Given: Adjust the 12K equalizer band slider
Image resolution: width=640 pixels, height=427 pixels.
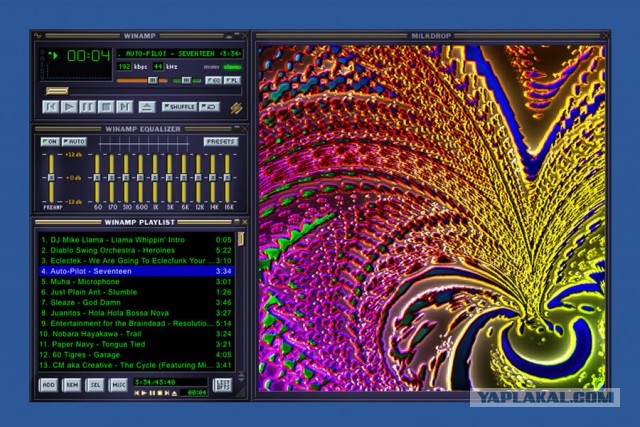Looking at the screenshot, I should click(x=198, y=178).
